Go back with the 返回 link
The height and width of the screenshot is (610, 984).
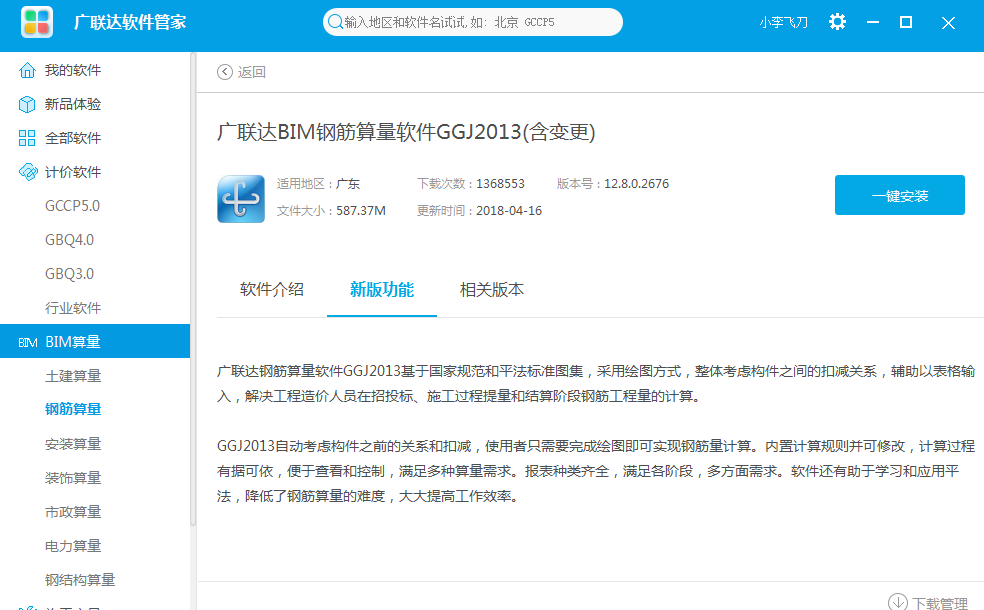252,72
